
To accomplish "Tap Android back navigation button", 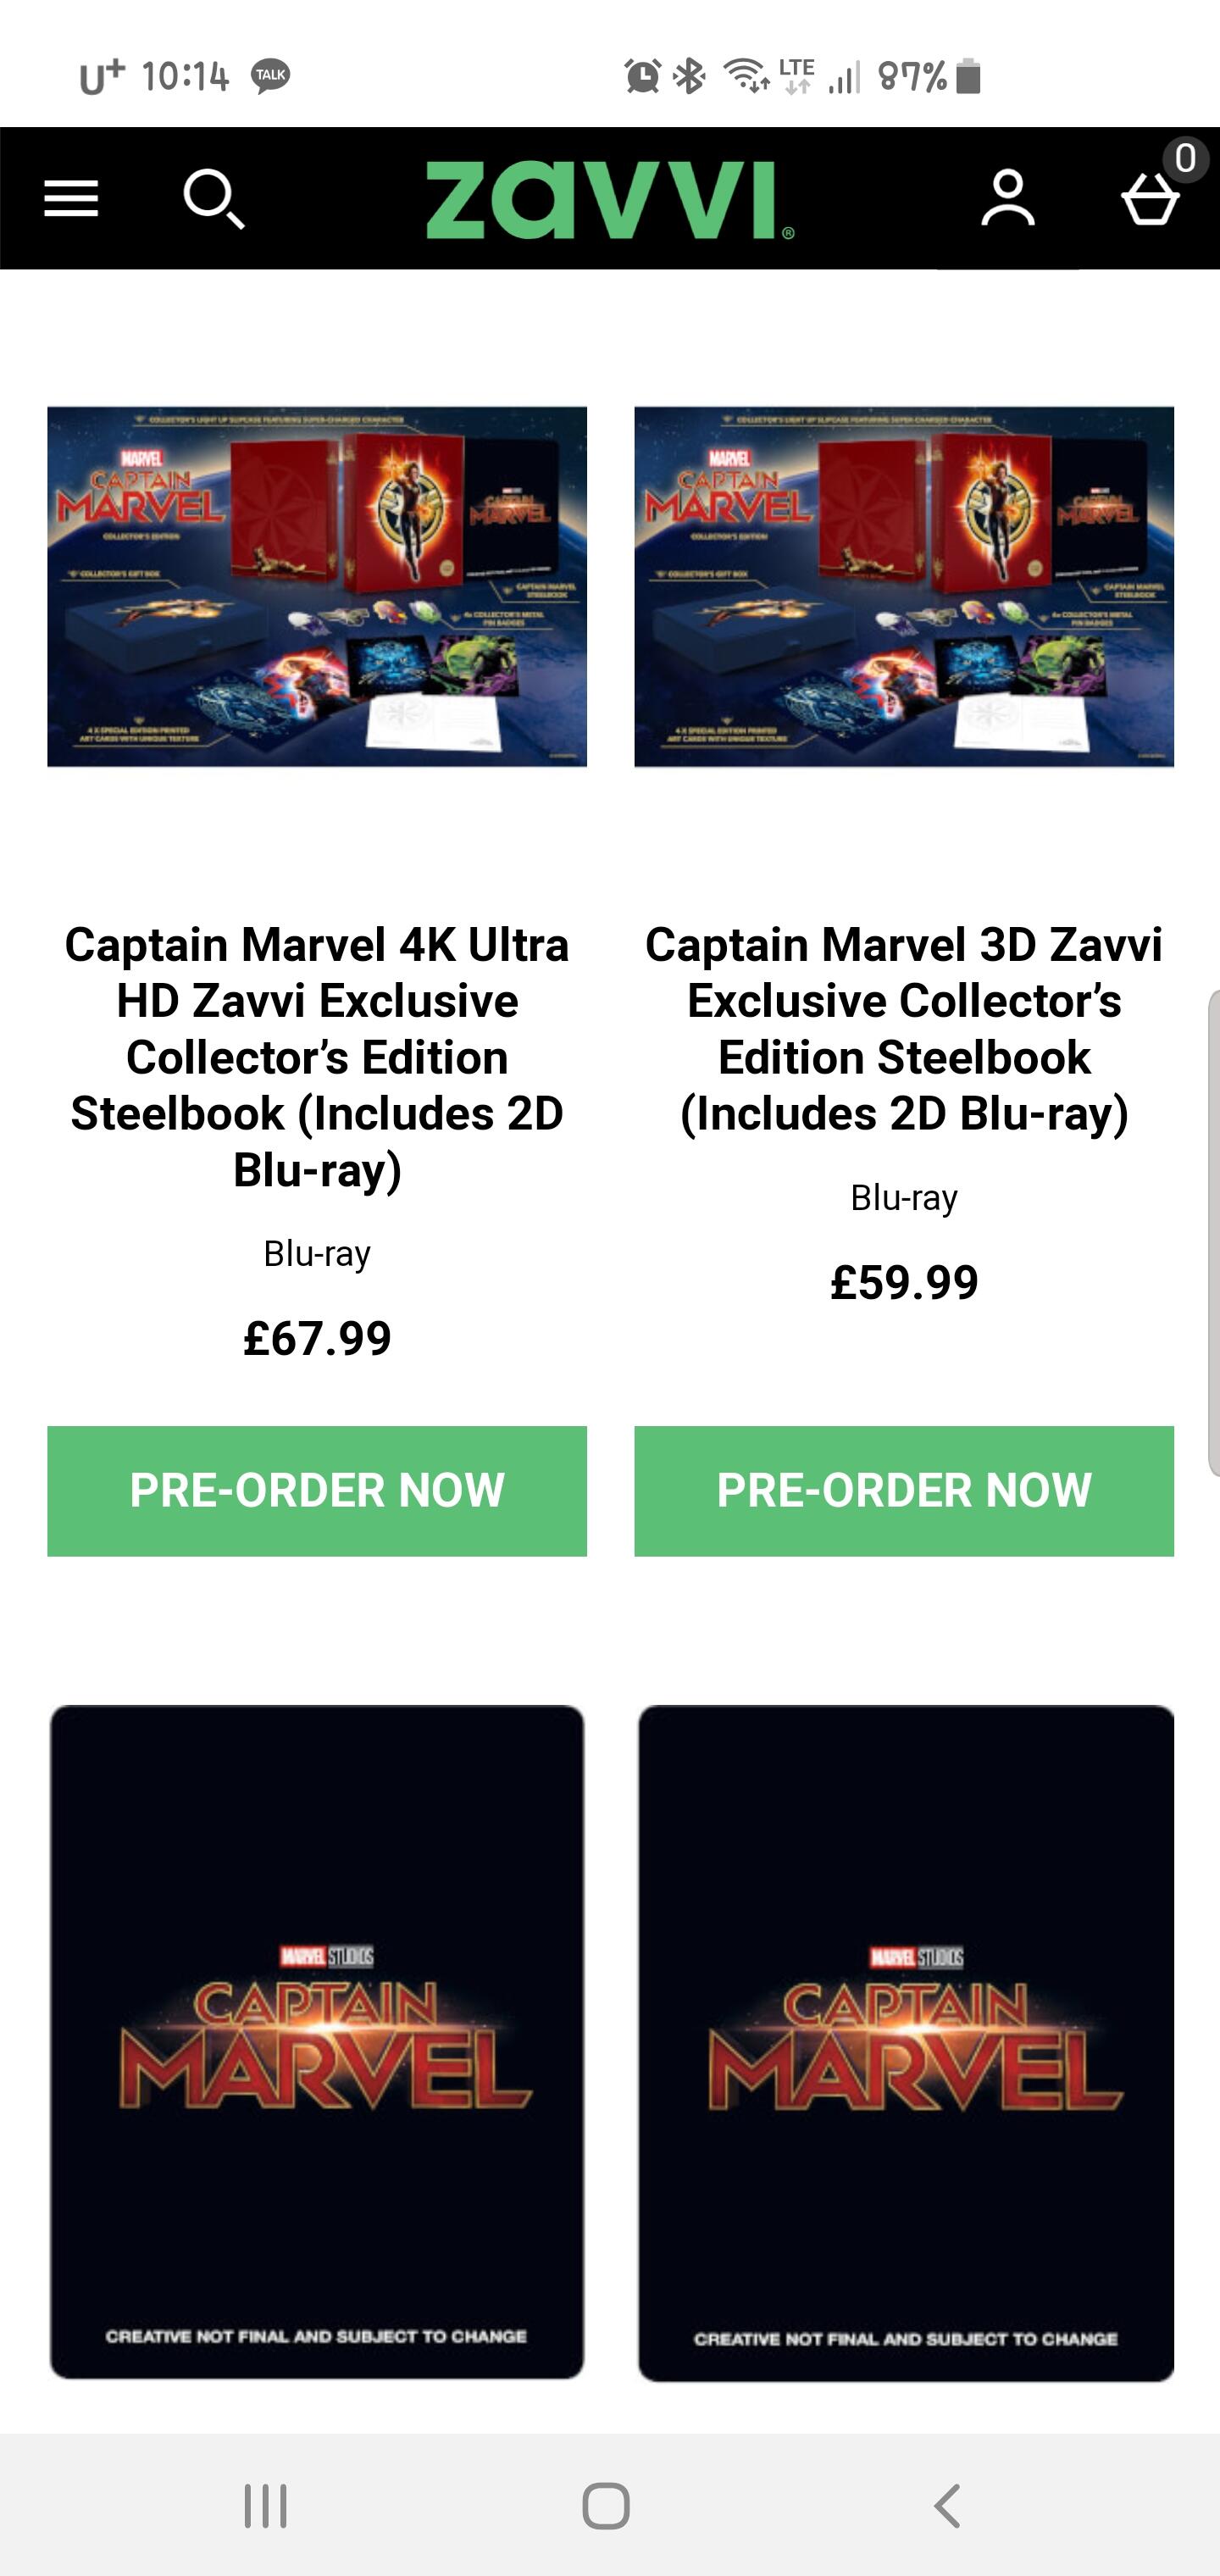I will tap(947, 2506).
